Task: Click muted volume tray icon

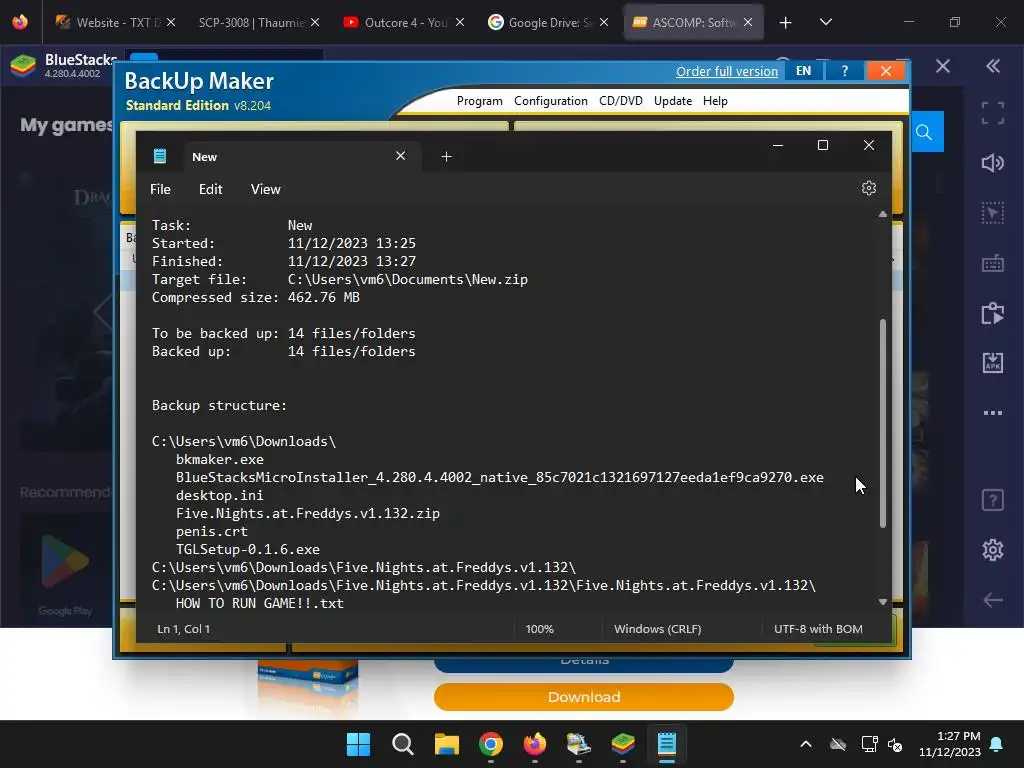Action: tap(895, 744)
